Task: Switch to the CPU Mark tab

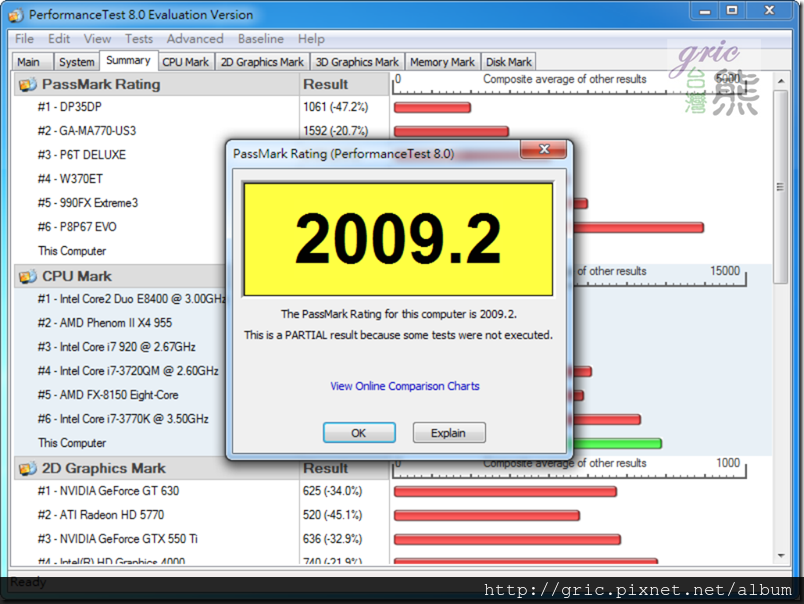Action: (x=186, y=62)
